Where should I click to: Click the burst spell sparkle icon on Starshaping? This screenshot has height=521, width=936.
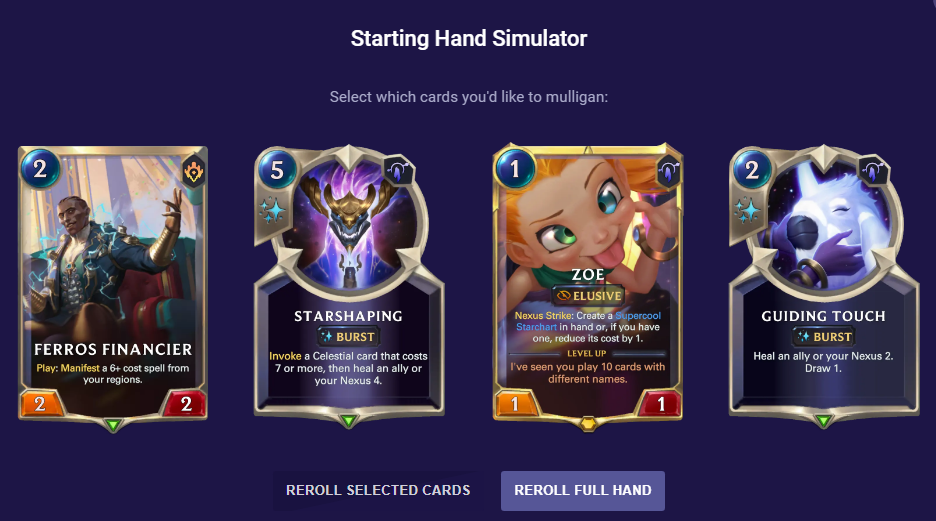(x=273, y=211)
